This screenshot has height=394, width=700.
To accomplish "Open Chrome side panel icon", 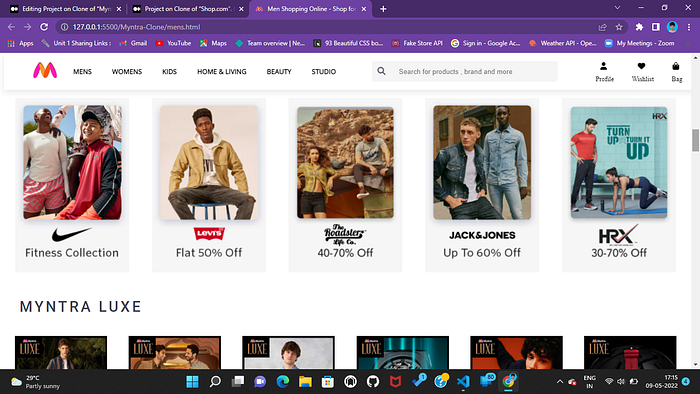I will coord(655,27).
